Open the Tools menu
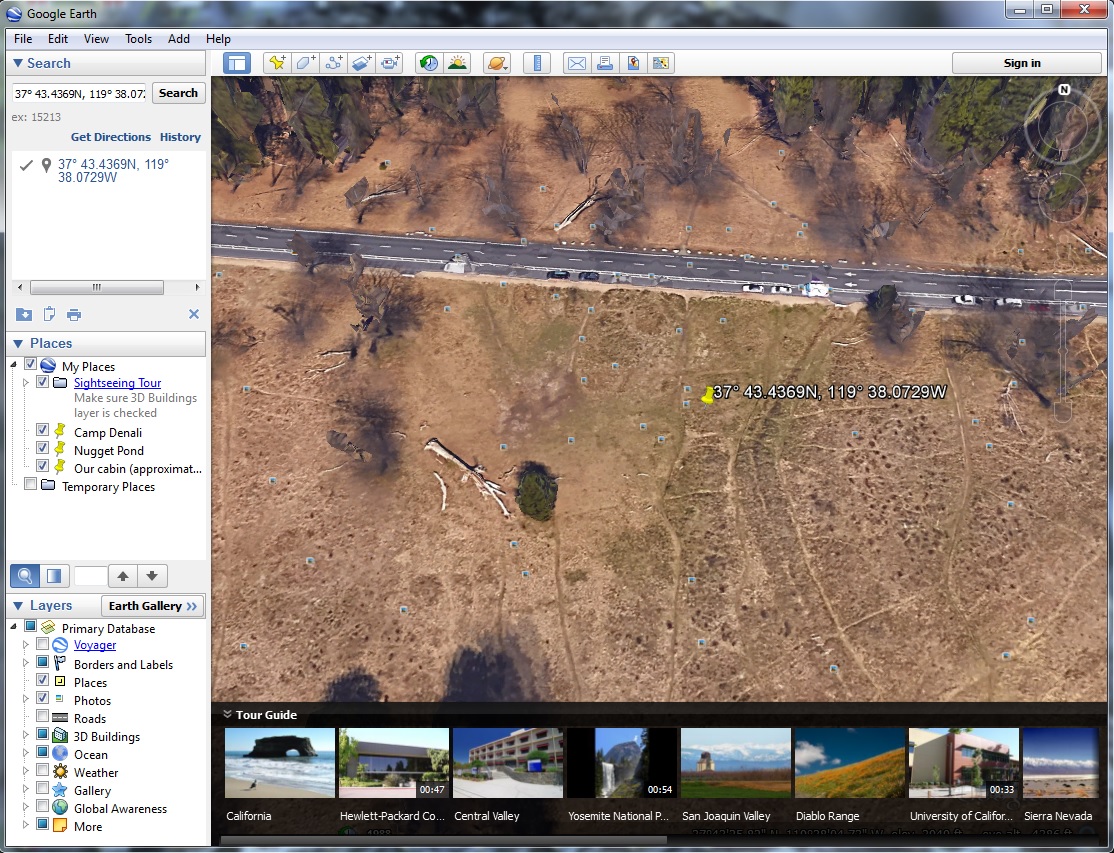The width and height of the screenshot is (1114, 853). [139, 39]
